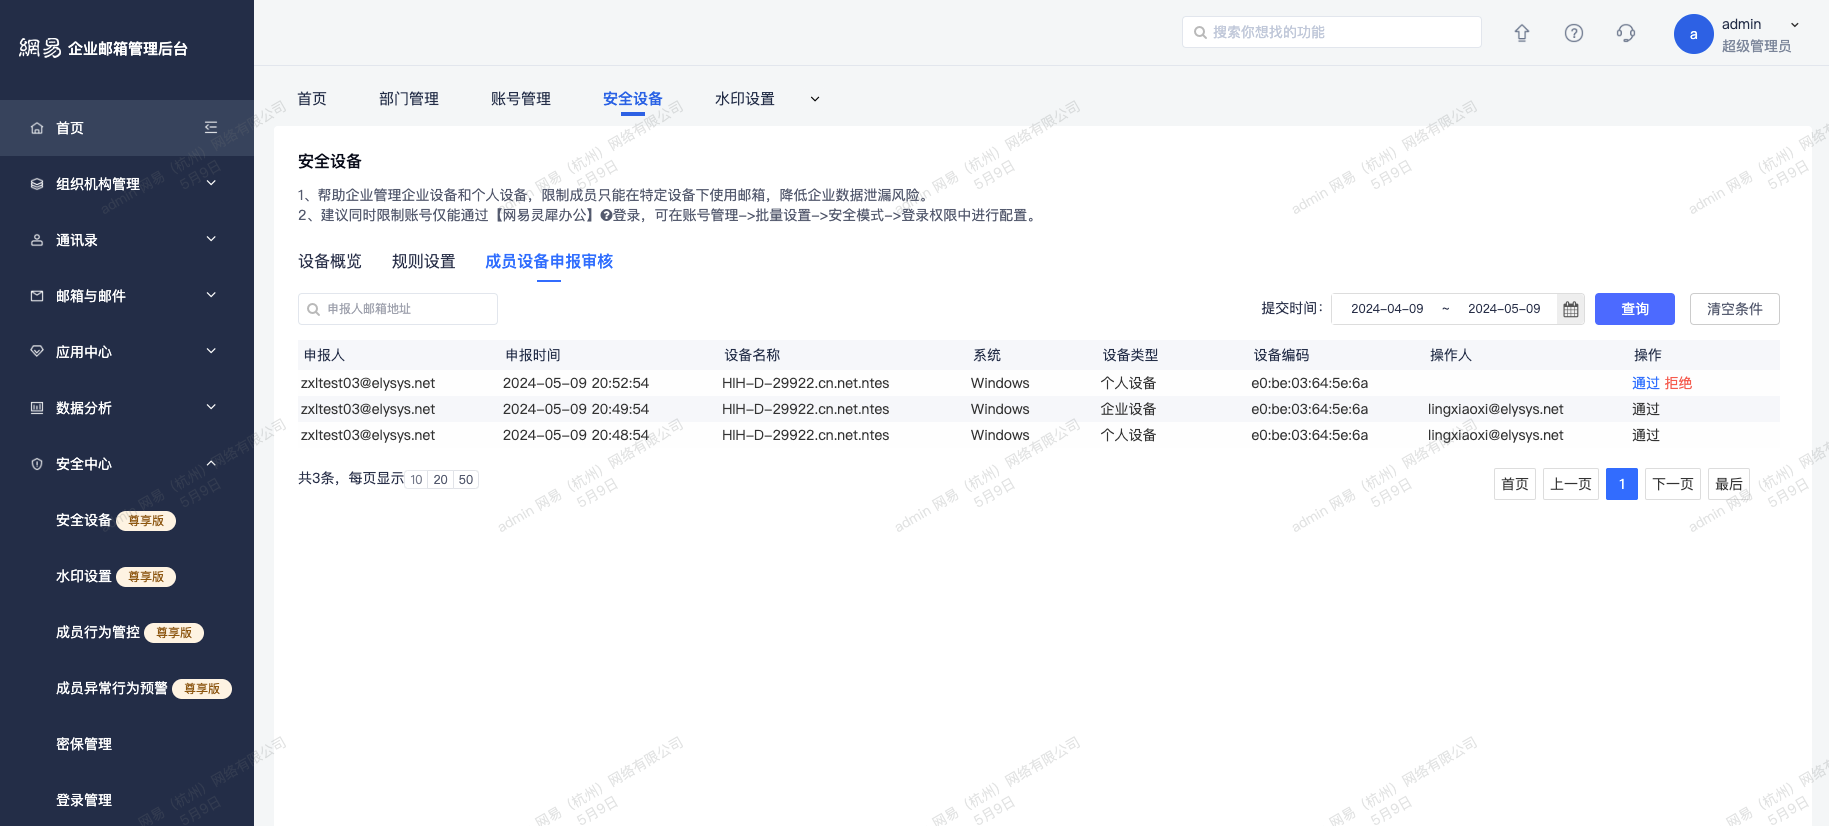
Task: Switch to the 账号管理 tab
Action: point(521,99)
